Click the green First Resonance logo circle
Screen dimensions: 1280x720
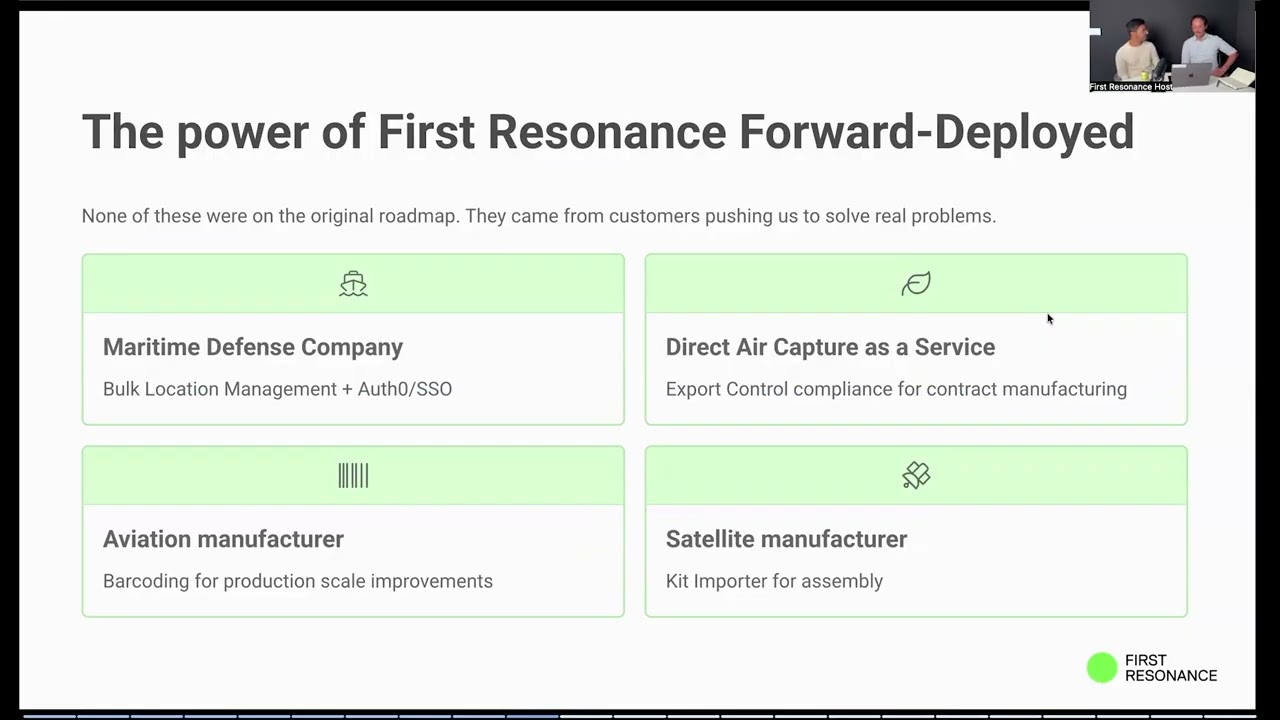point(1102,668)
